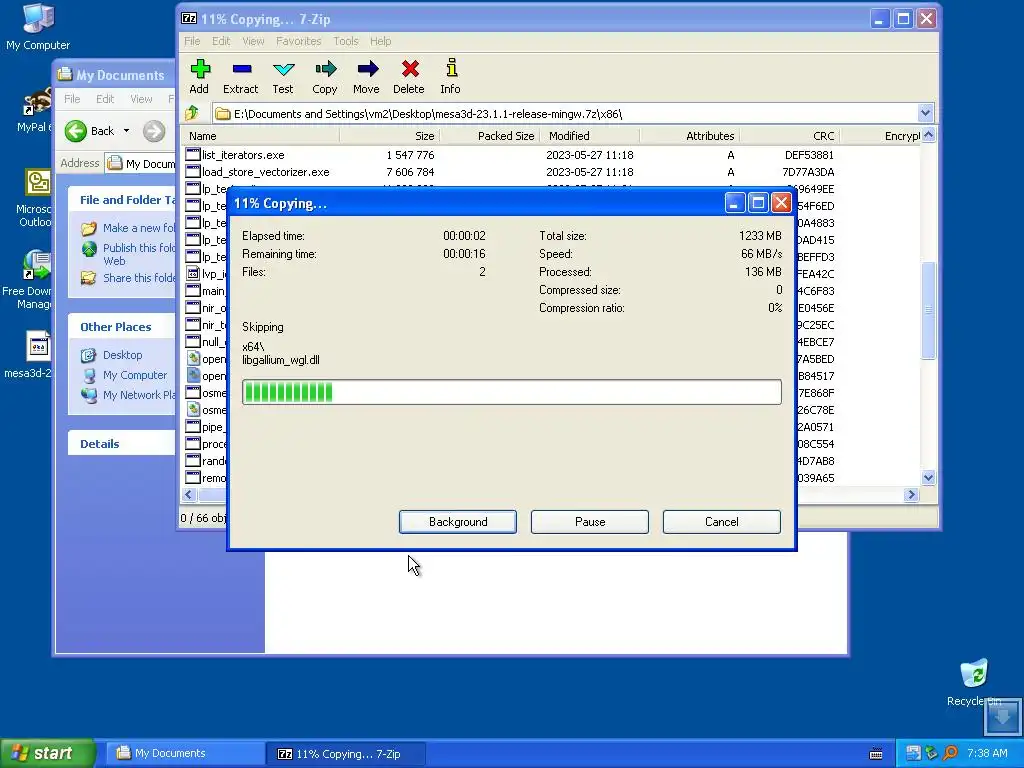
Task: Open the Tools menu
Action: tap(345, 41)
